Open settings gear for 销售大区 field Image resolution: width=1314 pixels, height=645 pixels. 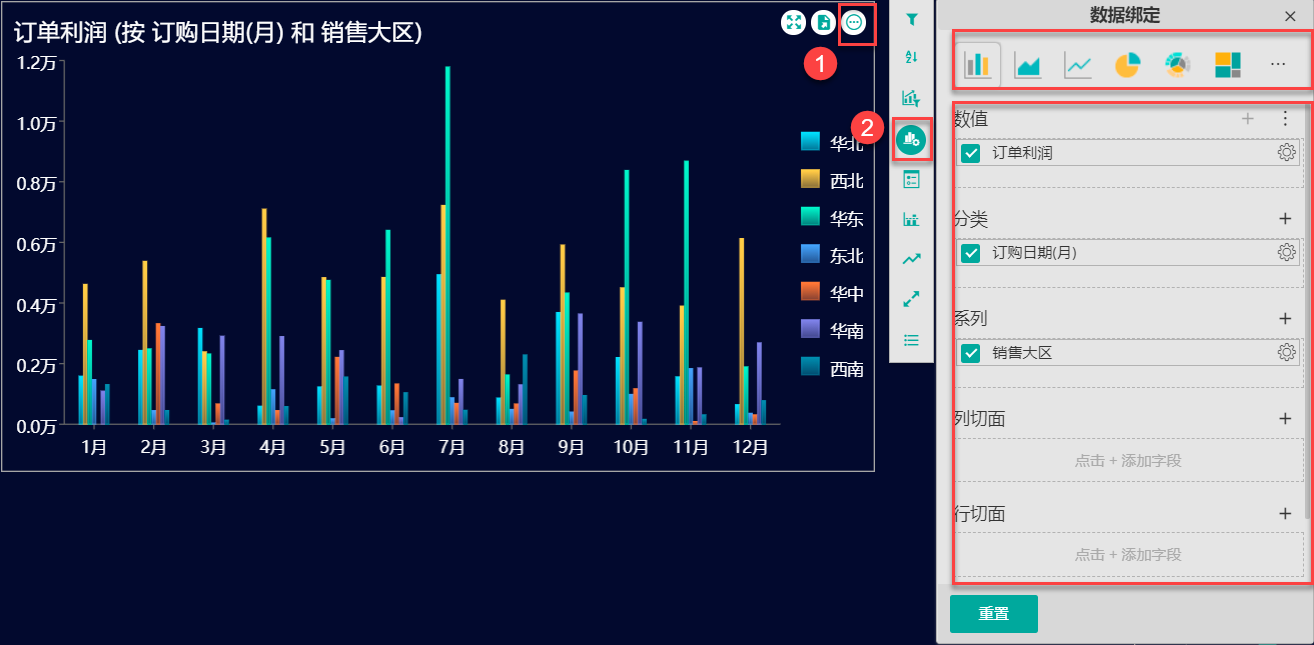coord(1287,352)
